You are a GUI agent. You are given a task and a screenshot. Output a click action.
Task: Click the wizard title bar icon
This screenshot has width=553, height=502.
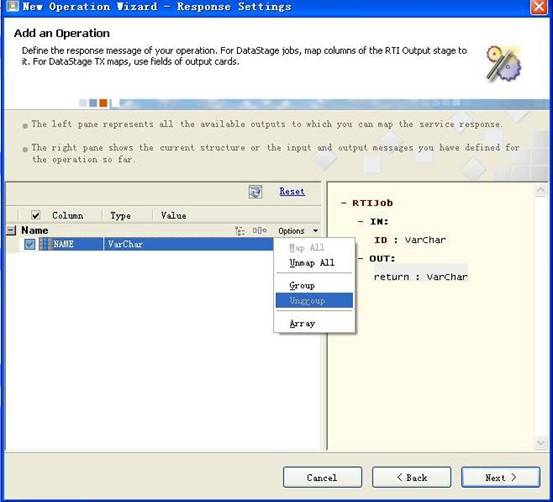tap(12, 6)
